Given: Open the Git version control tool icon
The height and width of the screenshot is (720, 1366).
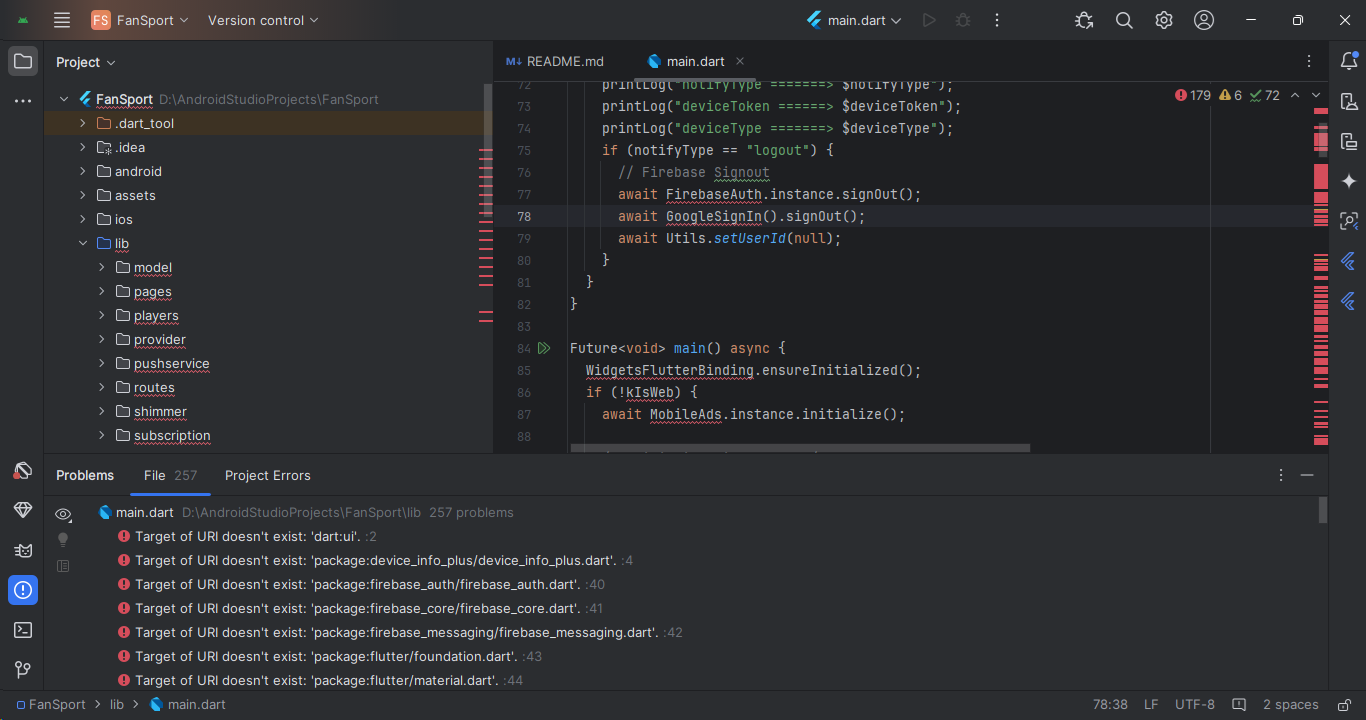Looking at the screenshot, I should point(22,670).
